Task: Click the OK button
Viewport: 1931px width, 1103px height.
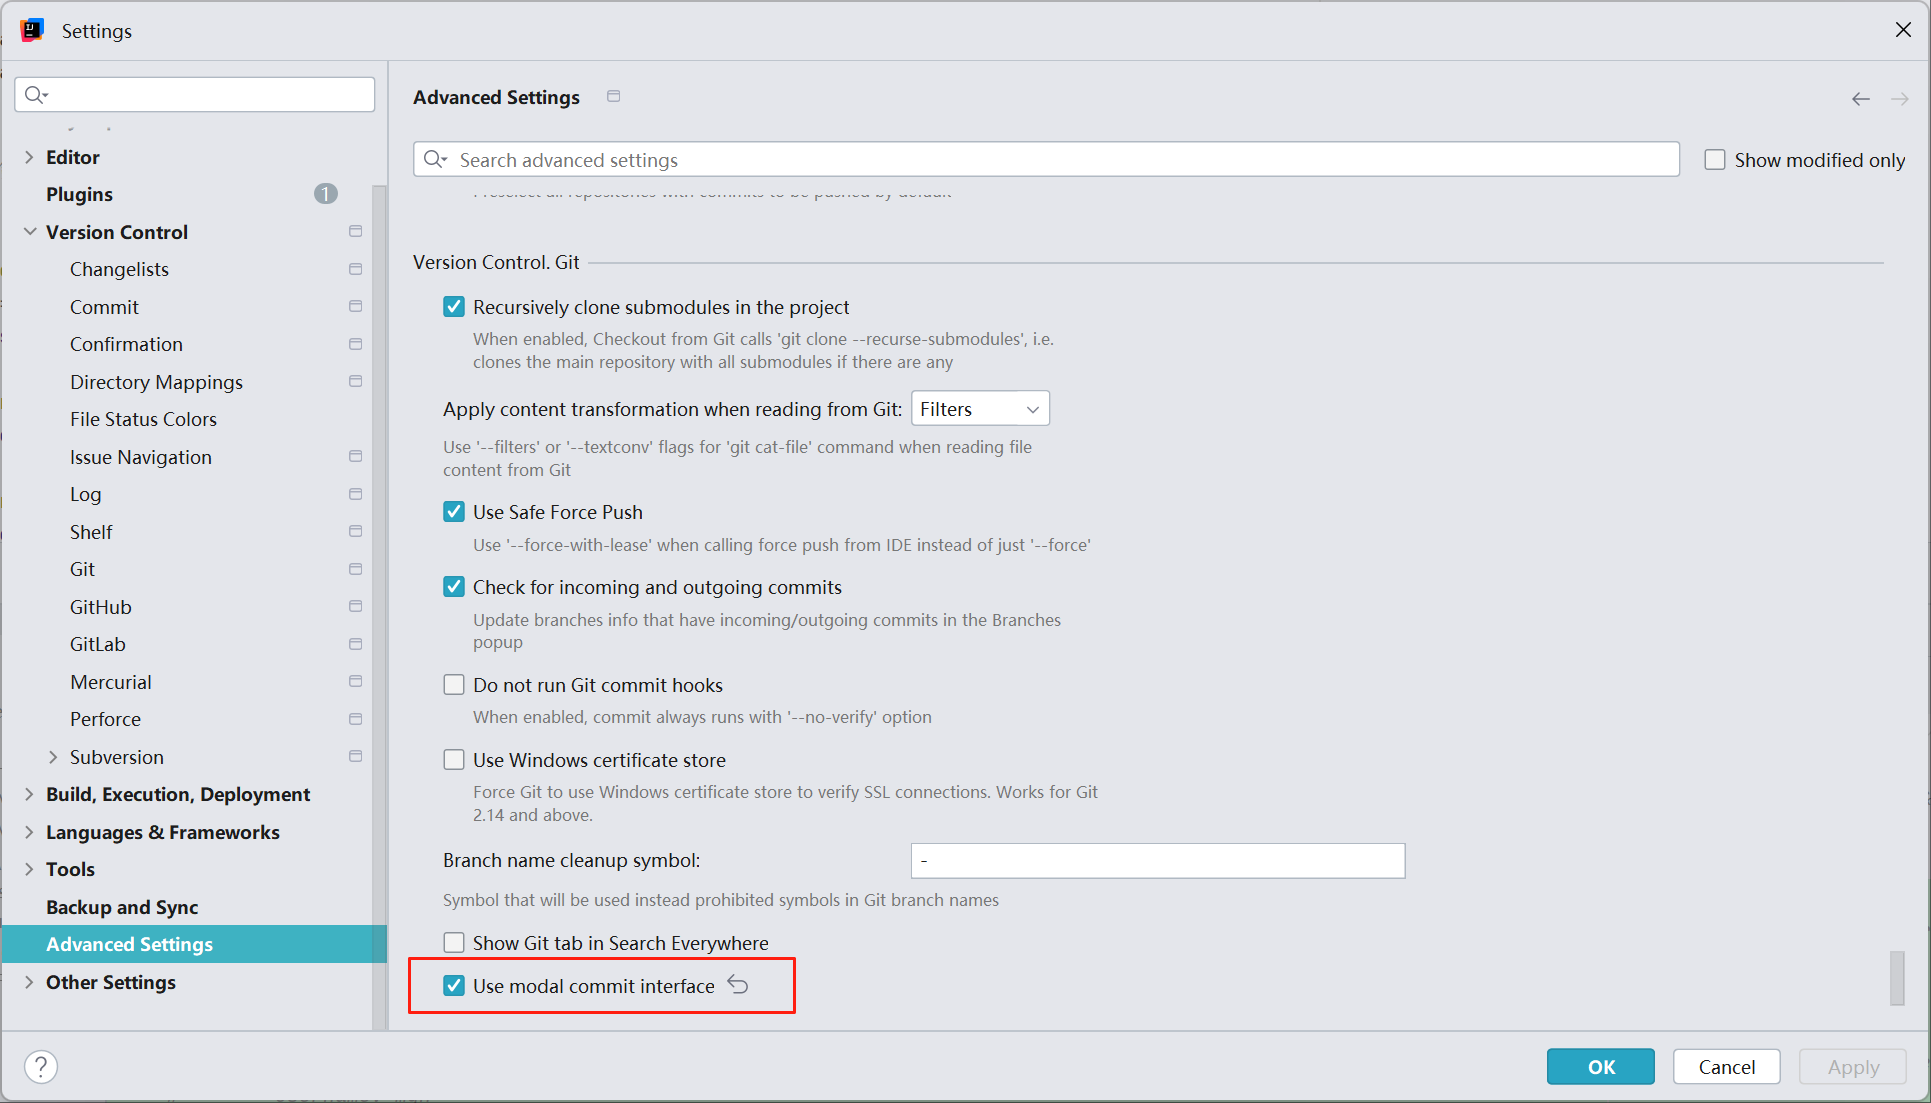Action: point(1600,1066)
